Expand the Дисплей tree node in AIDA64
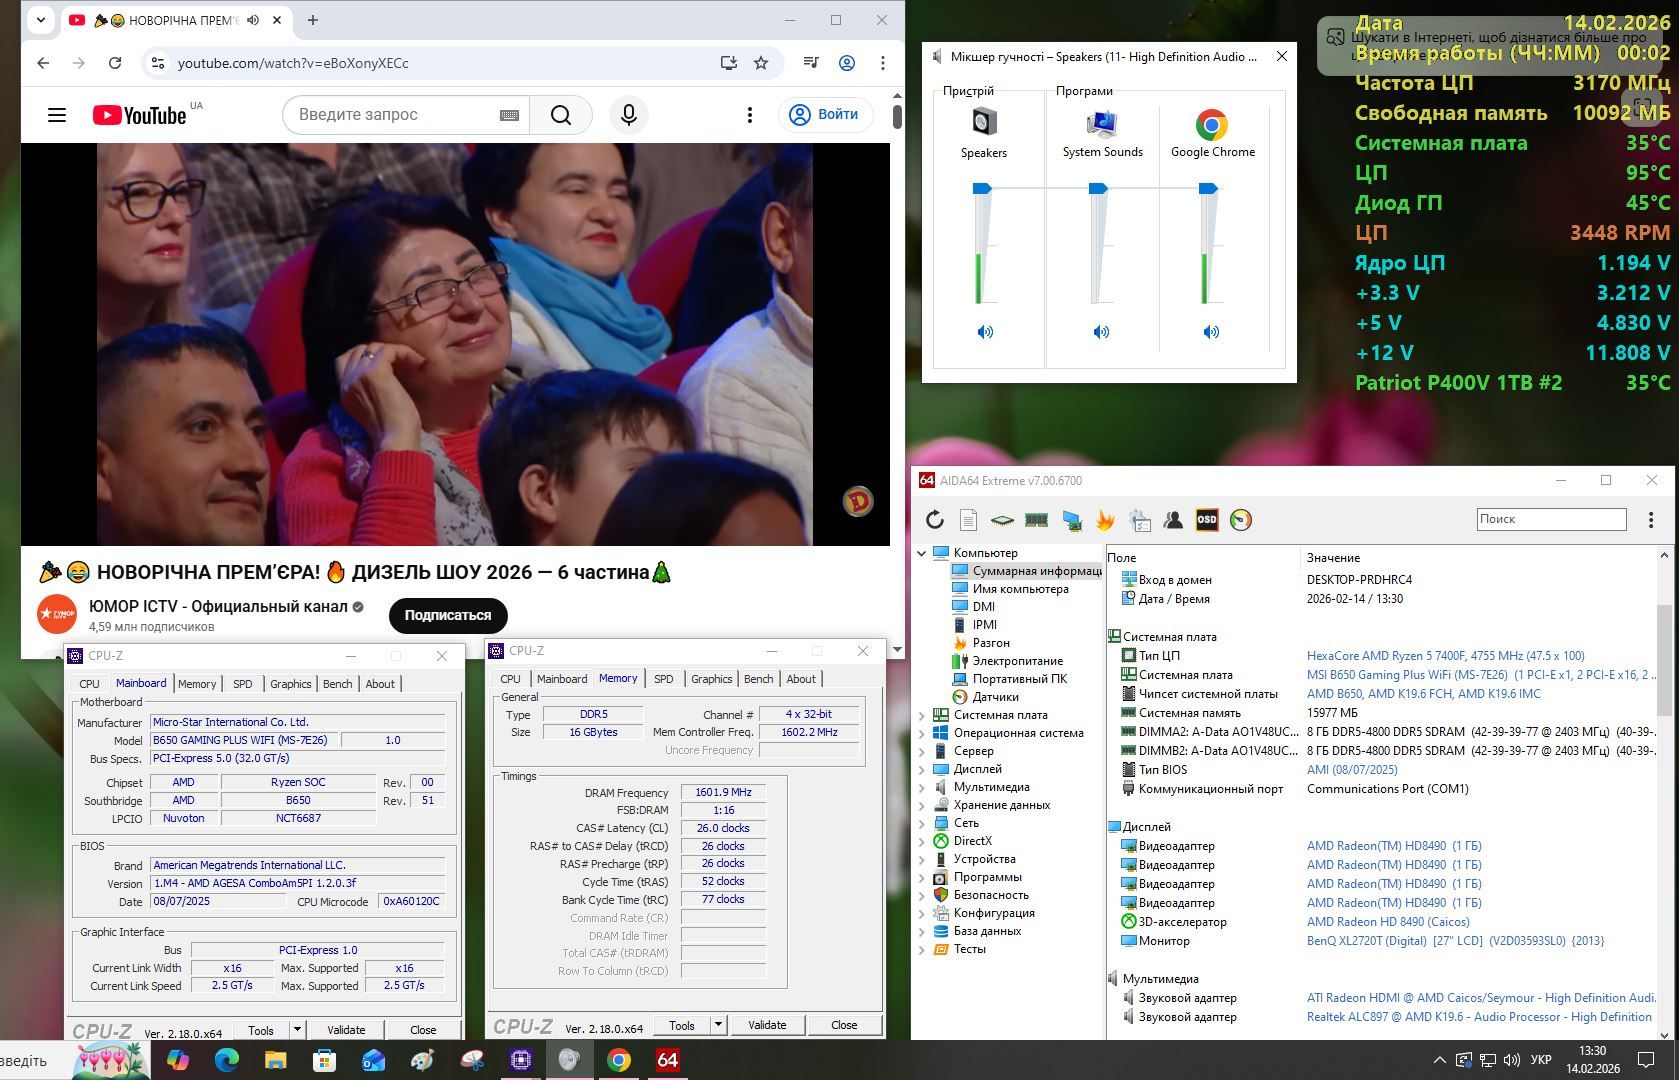This screenshot has height=1080, width=1679. click(922, 769)
